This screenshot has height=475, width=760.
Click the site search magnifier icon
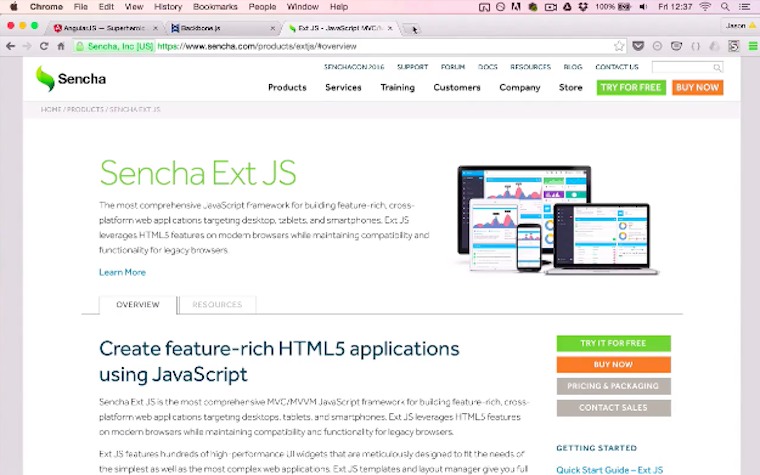pos(717,67)
